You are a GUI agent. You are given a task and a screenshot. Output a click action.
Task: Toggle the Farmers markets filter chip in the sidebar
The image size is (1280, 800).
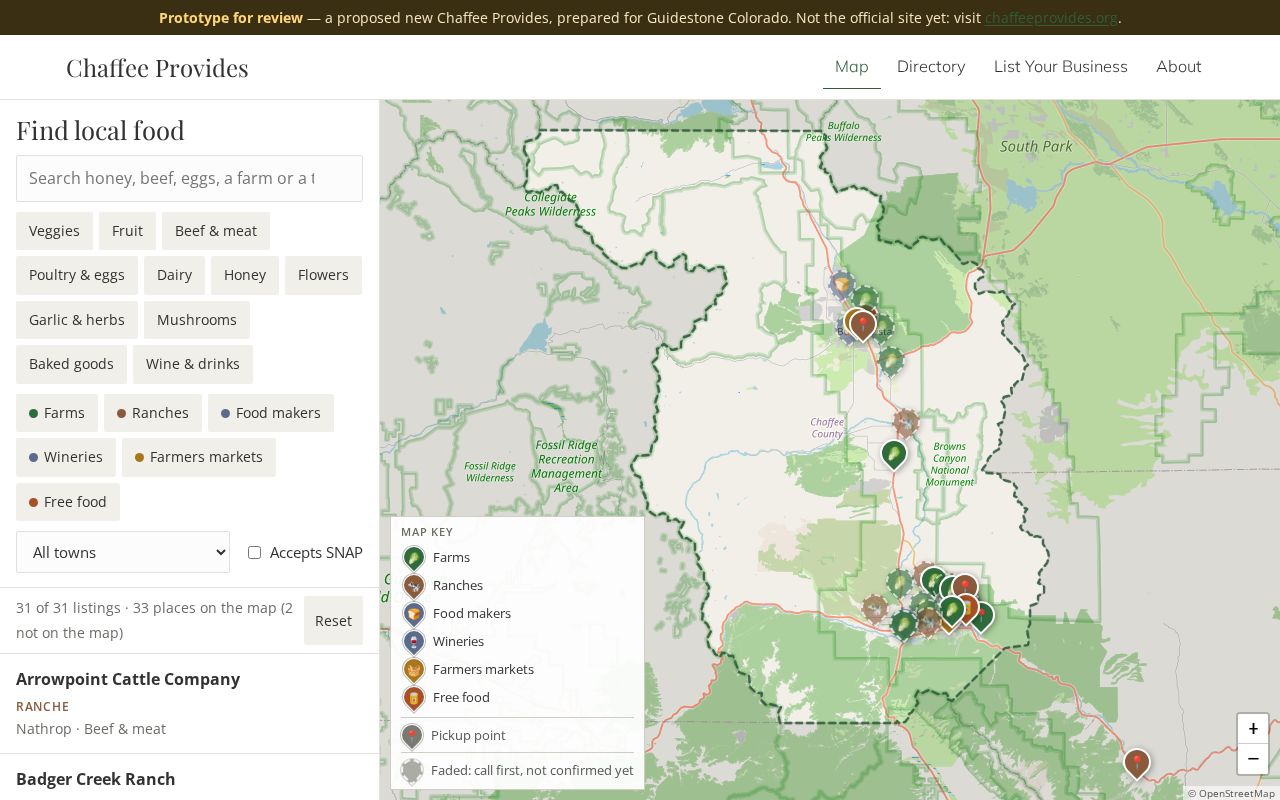tap(199, 457)
